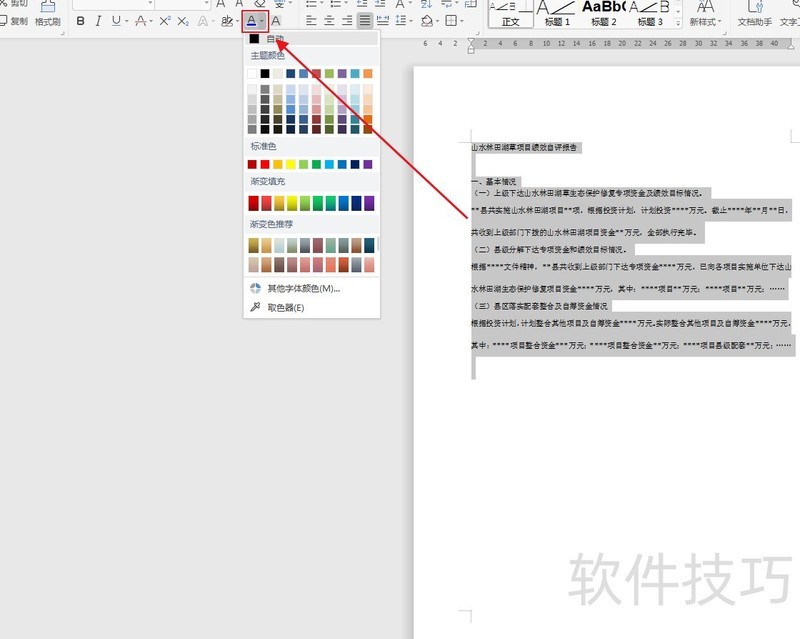The height and width of the screenshot is (639, 800).
Task: Choose 取色器(E) menu entry
Action: pos(311,307)
